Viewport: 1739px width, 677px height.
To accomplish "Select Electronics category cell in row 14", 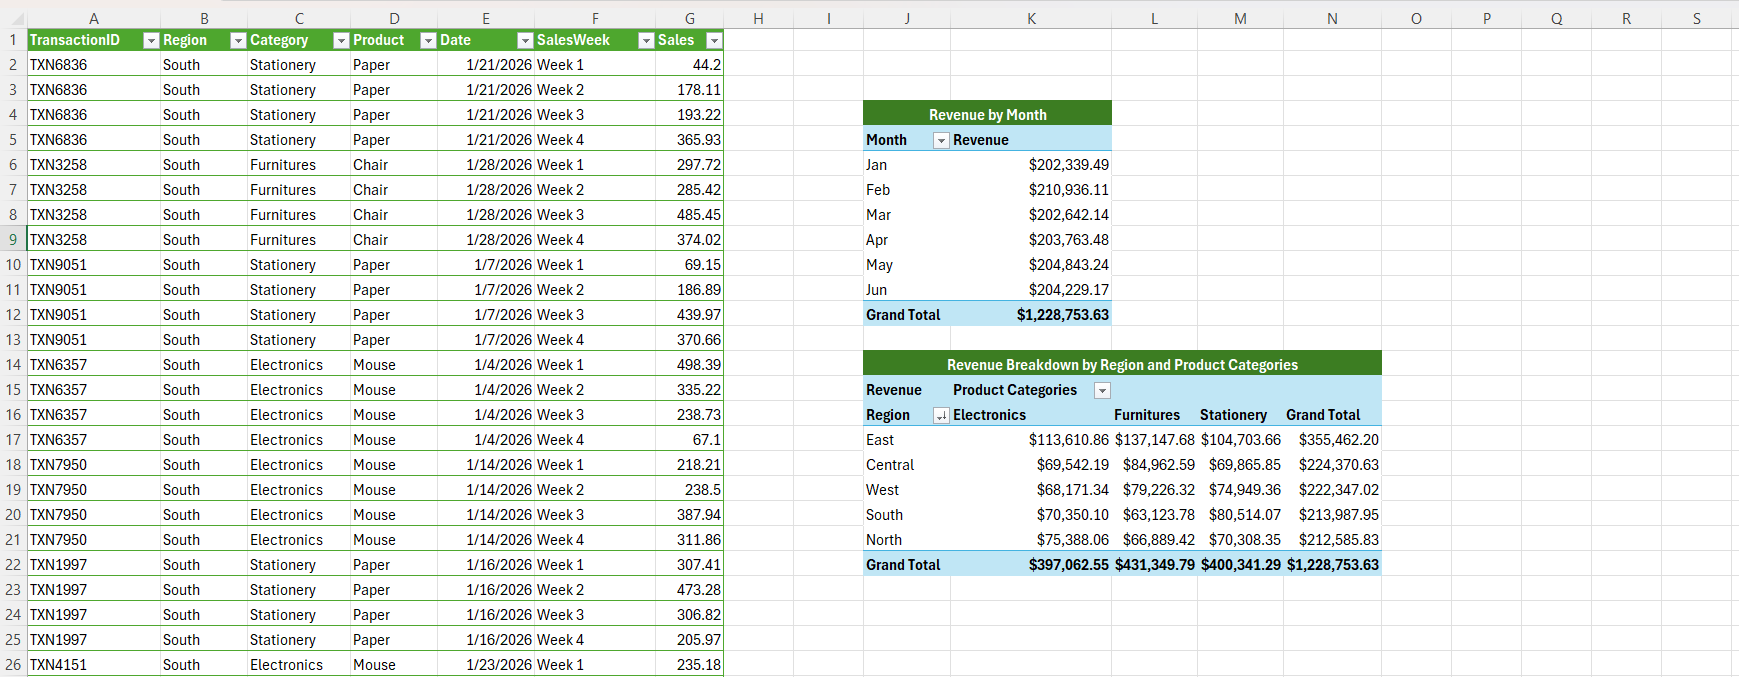I will (299, 364).
